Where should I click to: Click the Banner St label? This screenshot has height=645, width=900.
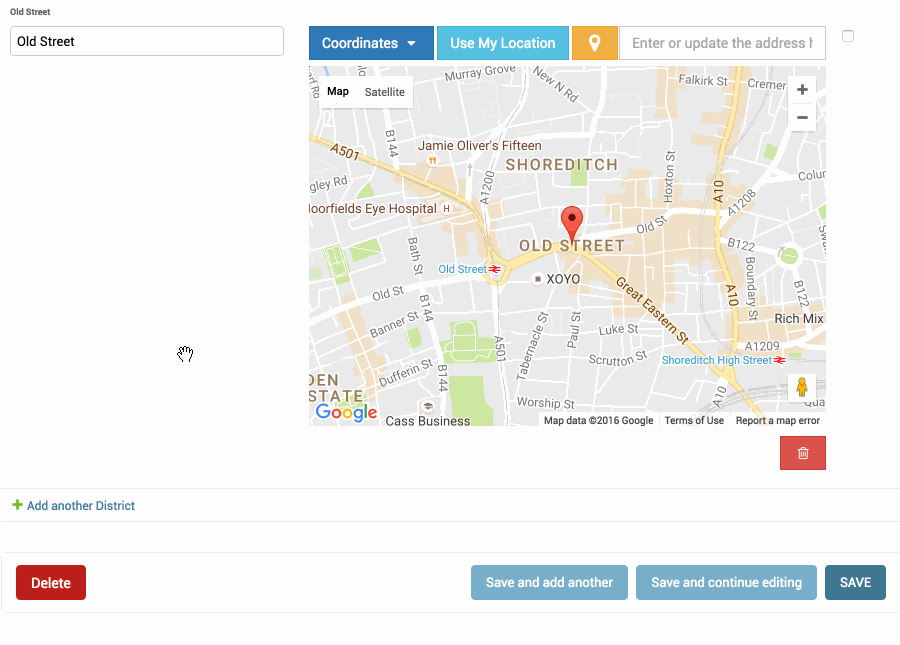click(394, 325)
